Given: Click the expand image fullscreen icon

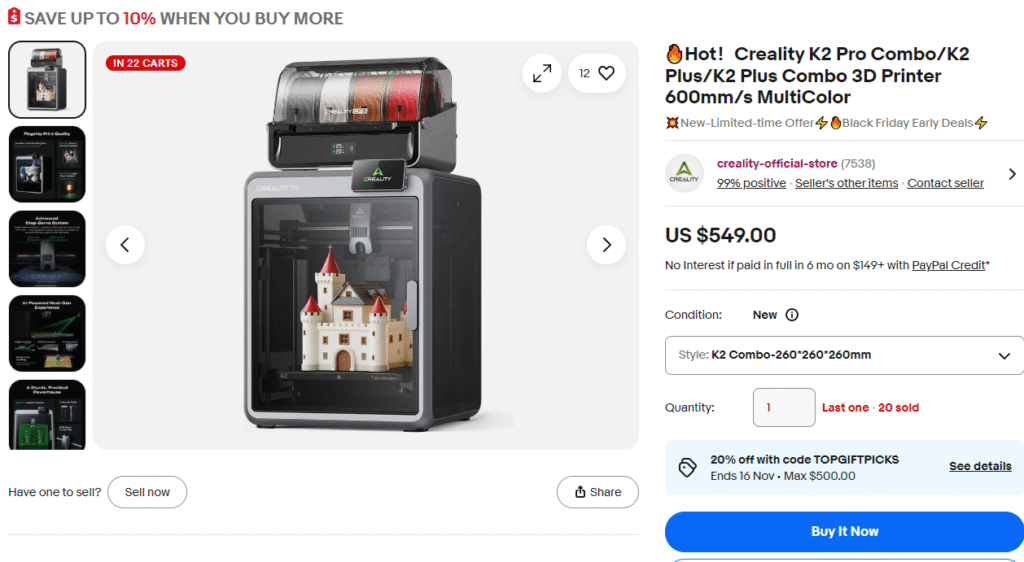Looking at the screenshot, I should (542, 73).
